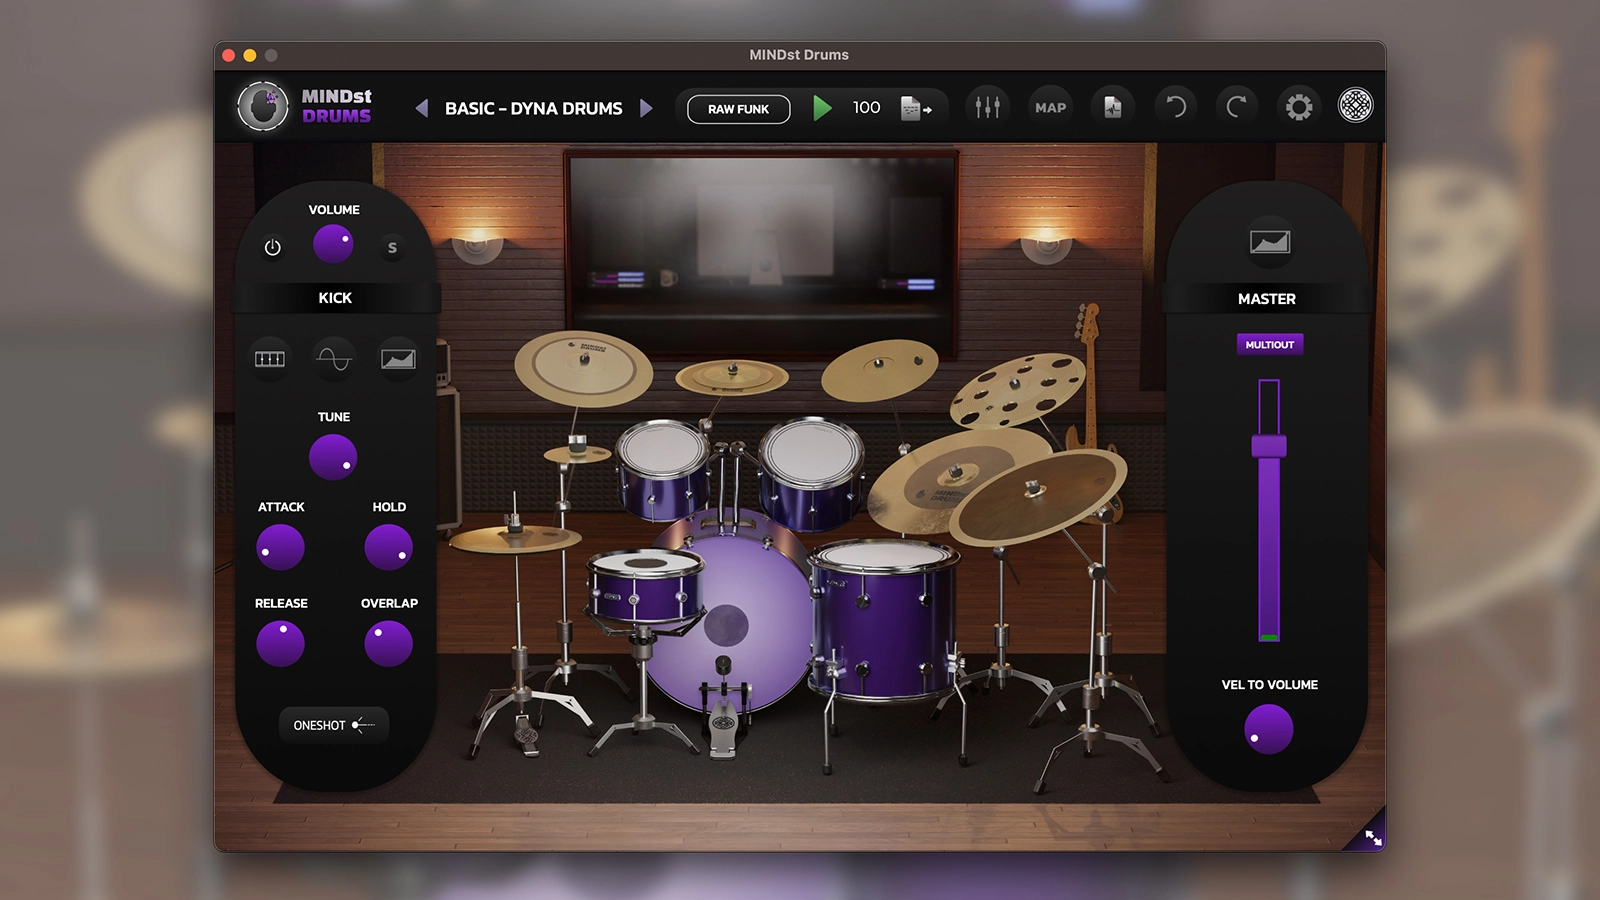Screen dimensions: 1600x900
Task: Go to the next kit preset arrow
Action: click(x=646, y=108)
